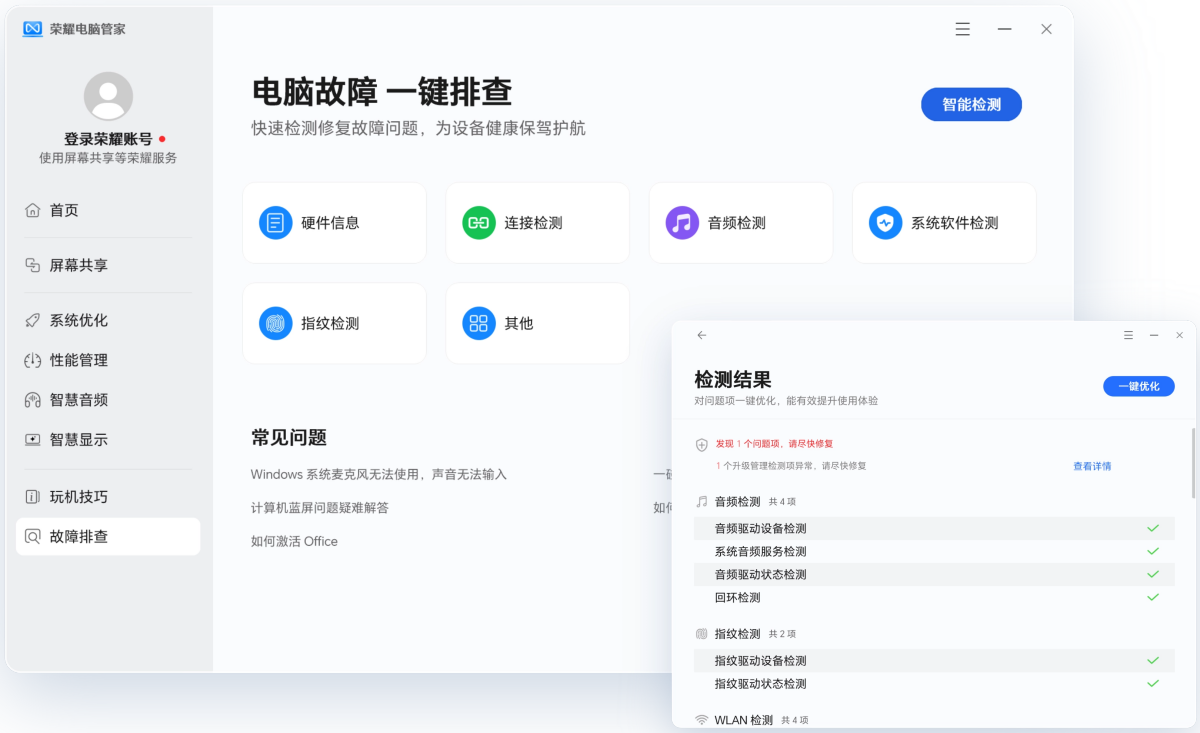Select the 音频驱动设备检测 row
Screen dimensions: 1200x733
(934, 528)
